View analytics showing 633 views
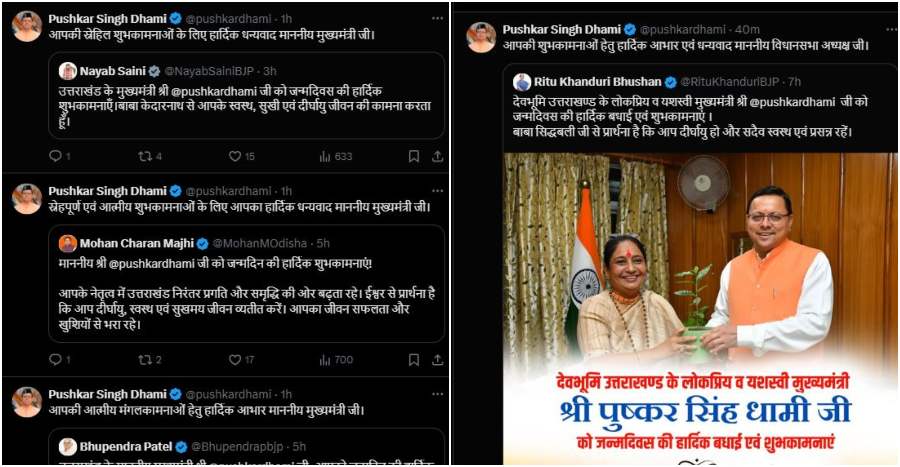Viewport: 900px width, 467px height. coord(335,156)
